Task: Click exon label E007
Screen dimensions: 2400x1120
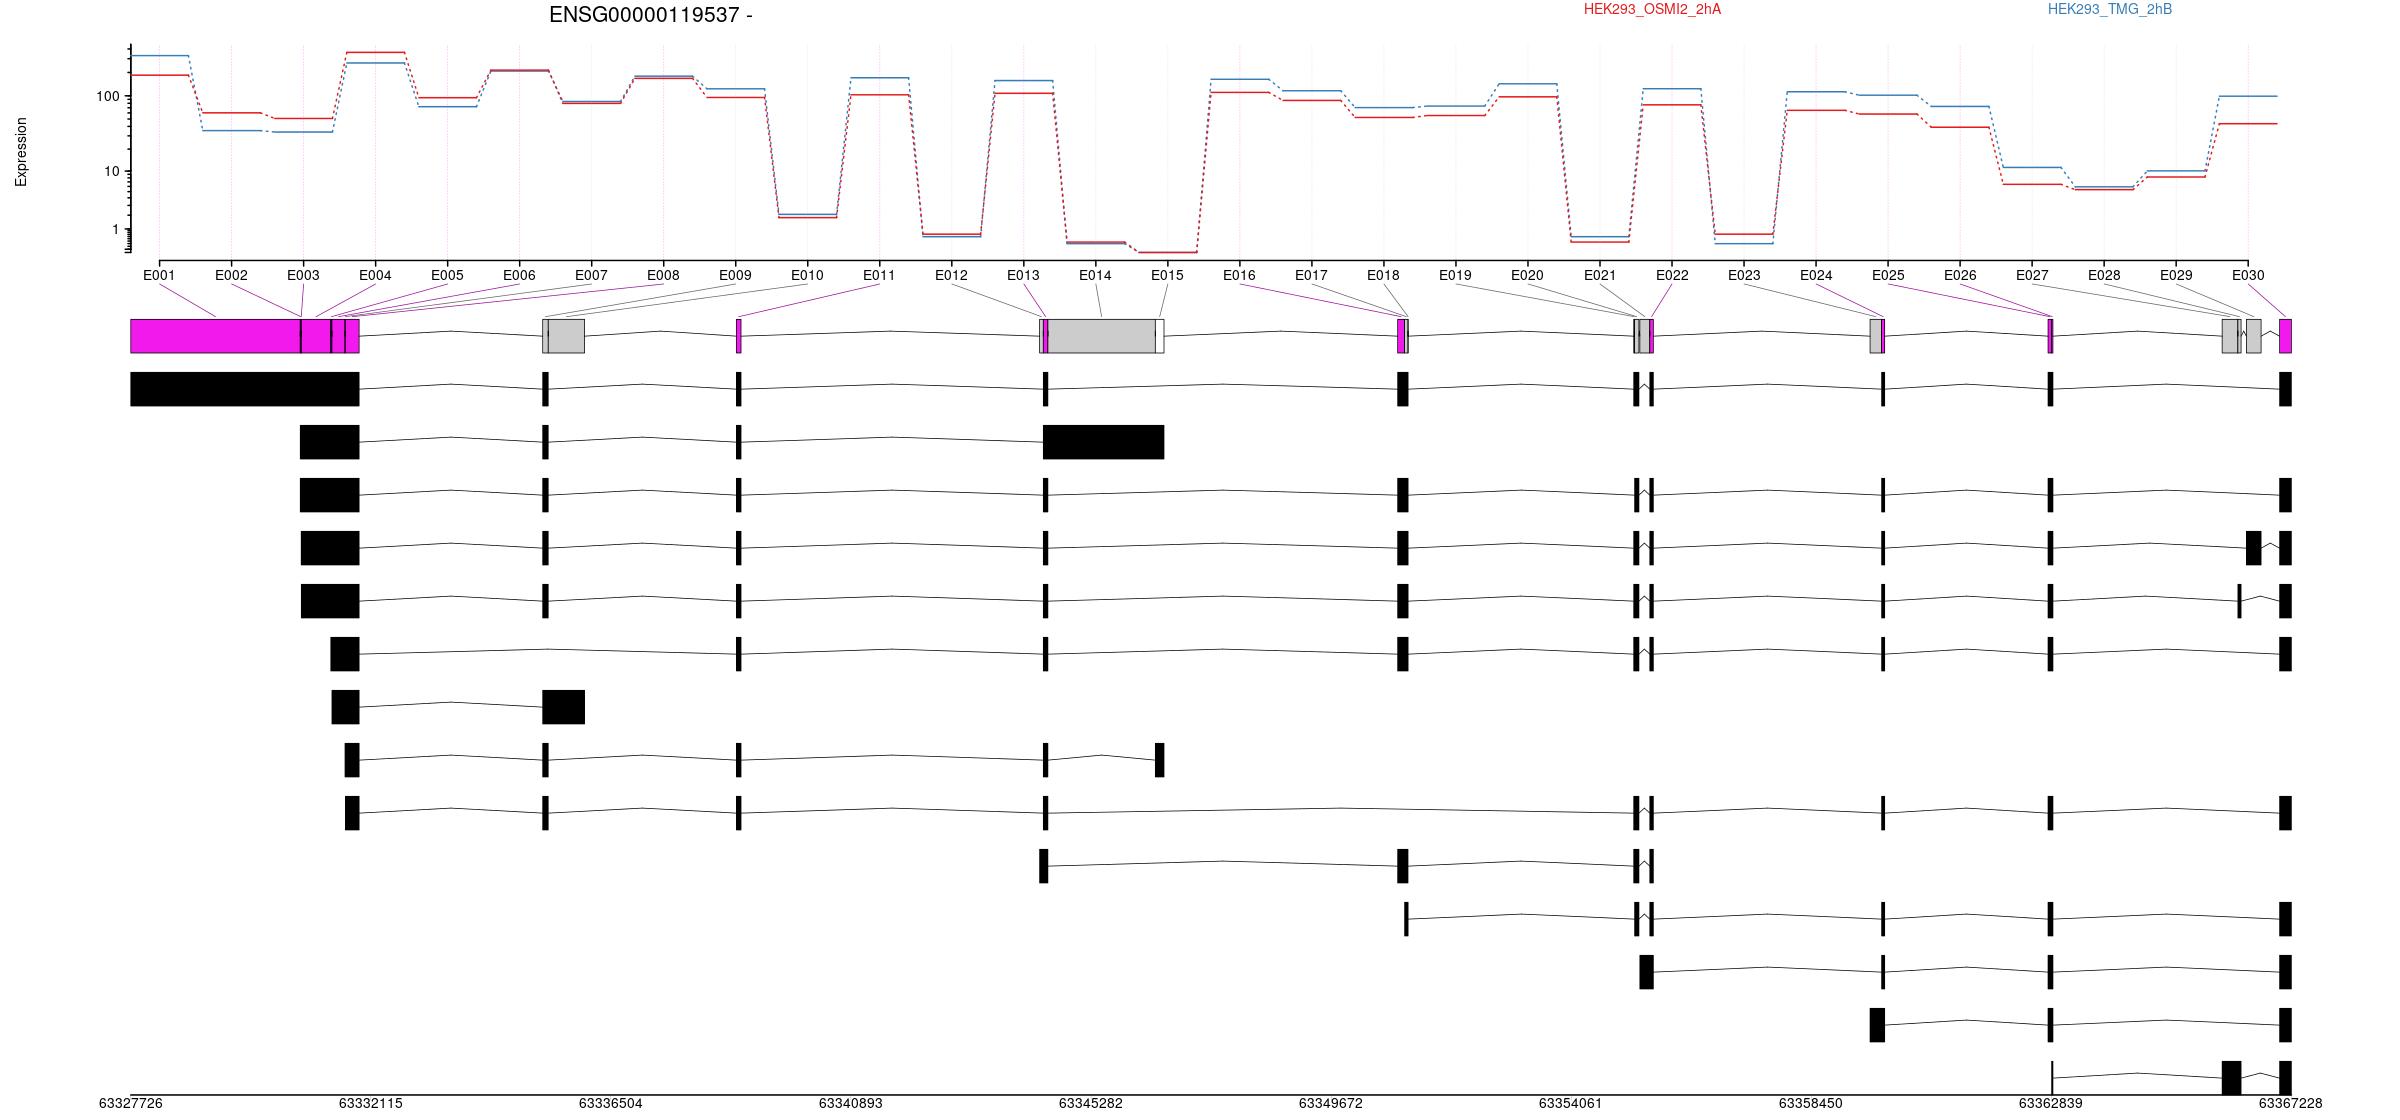Action: [591, 275]
